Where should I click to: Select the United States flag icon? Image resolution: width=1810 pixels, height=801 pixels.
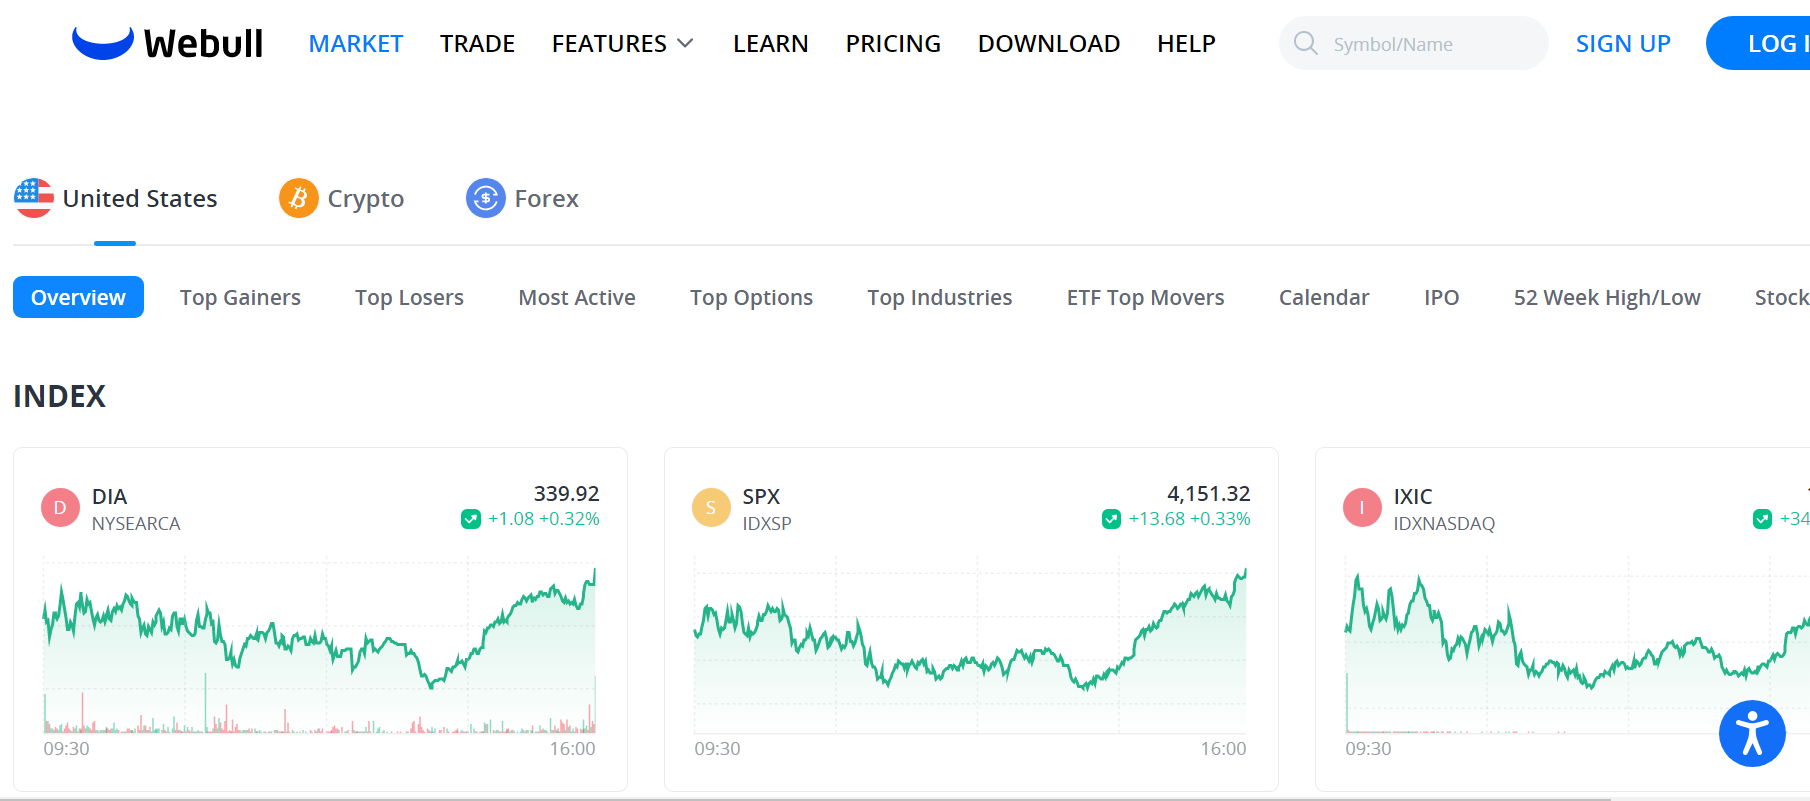click(x=34, y=198)
